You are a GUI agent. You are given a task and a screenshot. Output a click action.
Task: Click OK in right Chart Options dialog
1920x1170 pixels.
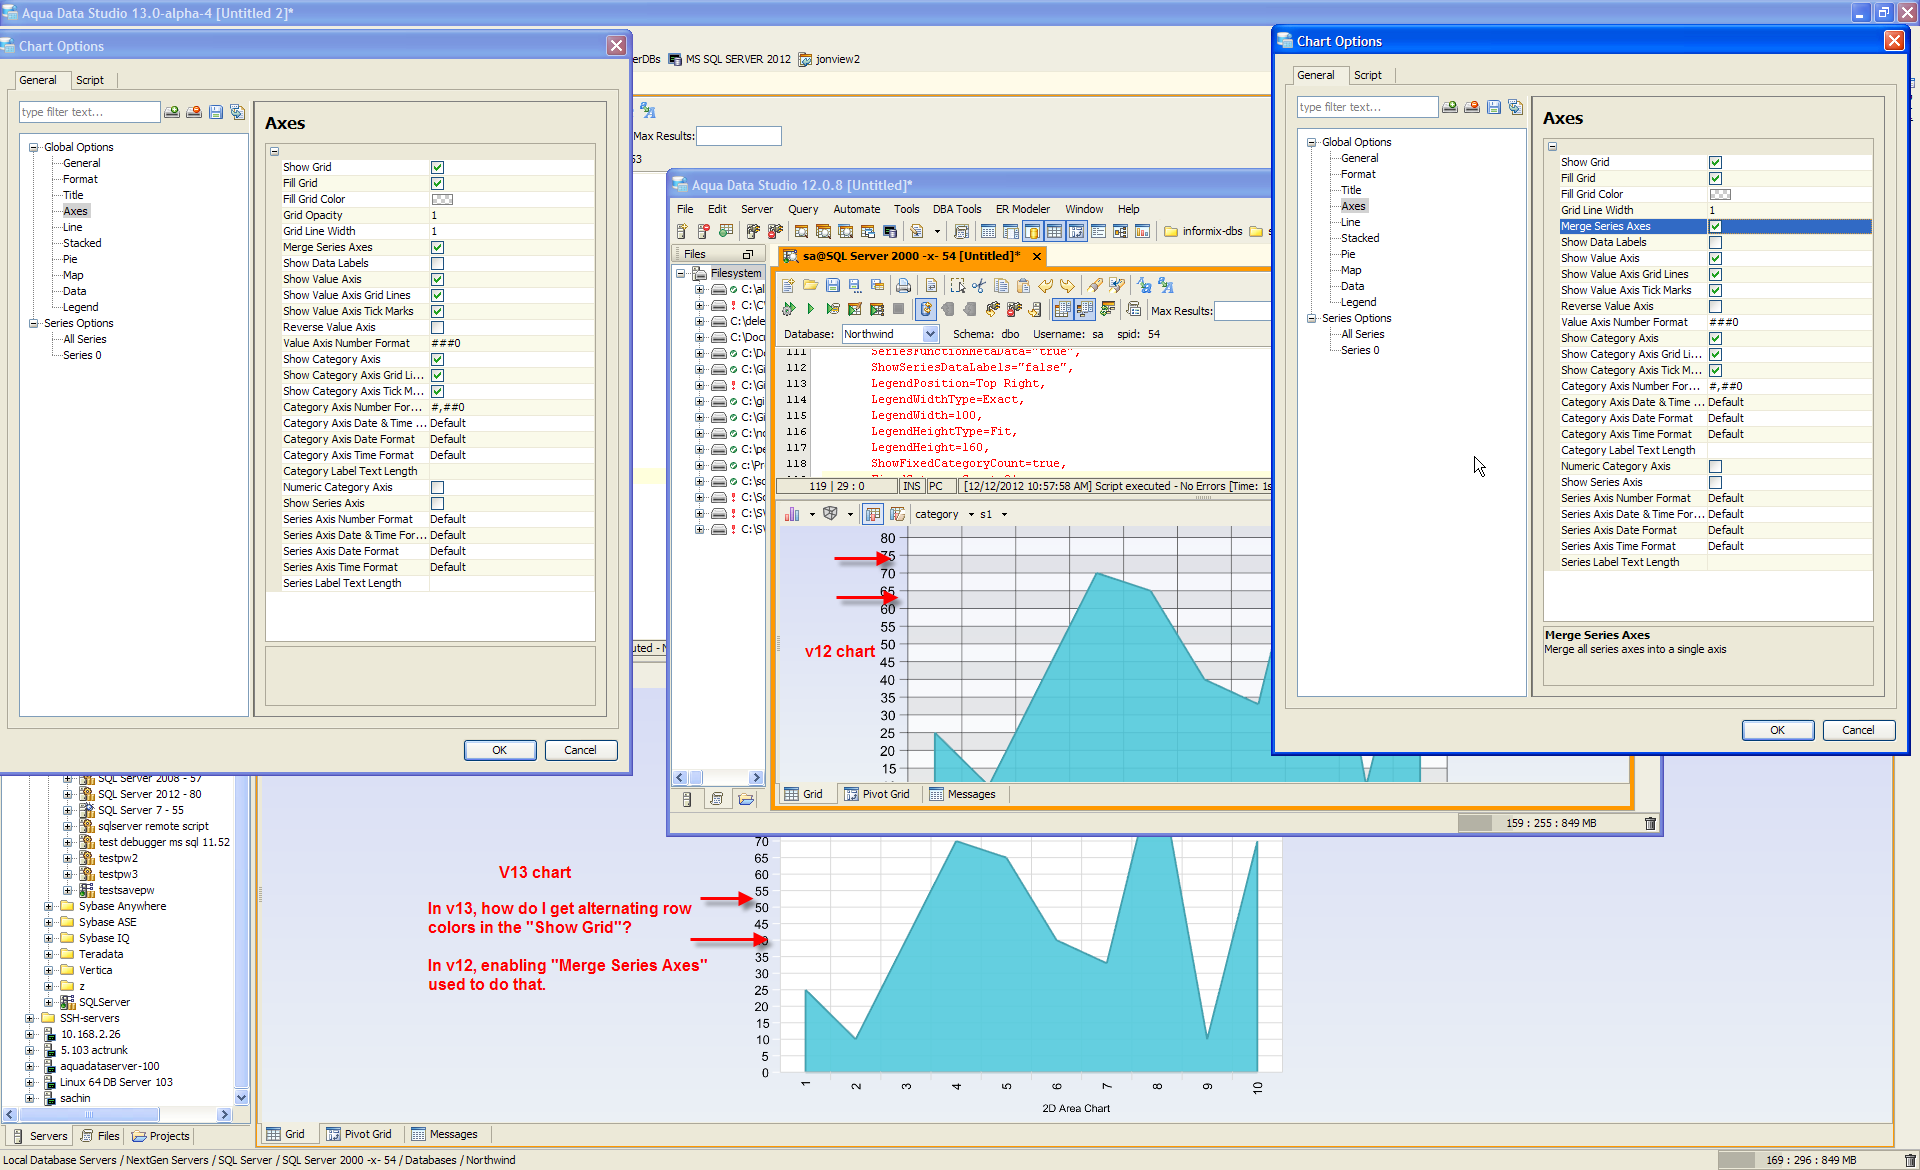point(1777,730)
